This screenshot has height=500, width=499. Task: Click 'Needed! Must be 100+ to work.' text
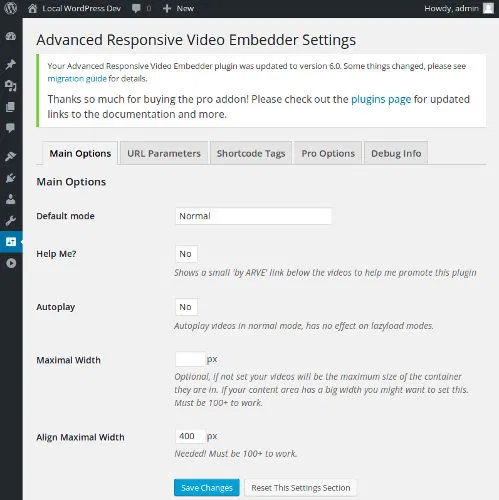235,454
